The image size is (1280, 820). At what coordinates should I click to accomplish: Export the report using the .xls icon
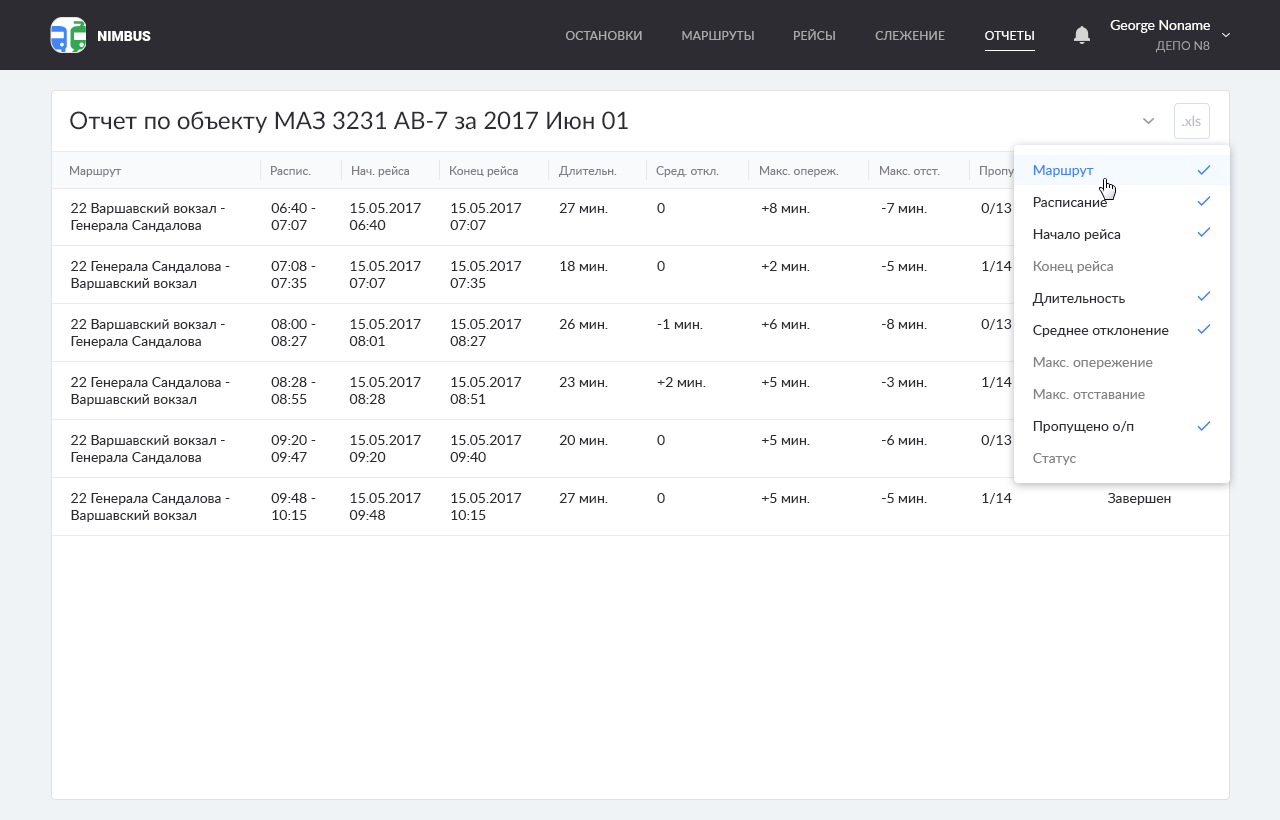point(1191,121)
